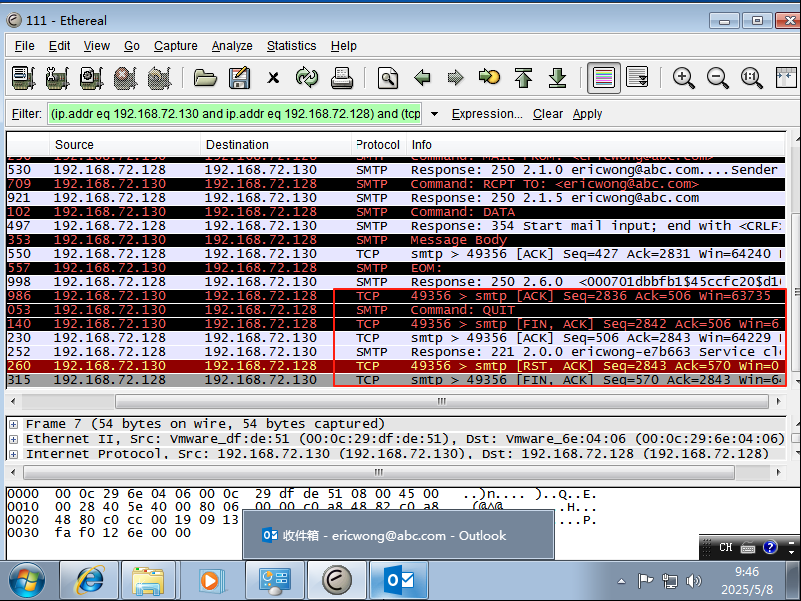Open capture interfaces list icon
The height and width of the screenshot is (601, 801).
[23, 78]
